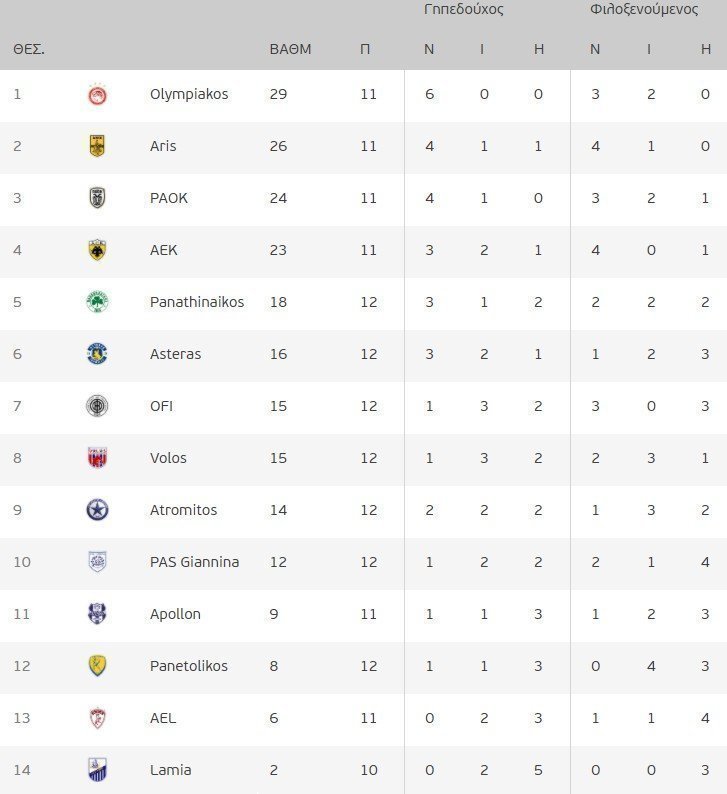Click the Apollon club crest
Image resolution: width=727 pixels, height=794 pixels.
click(97, 614)
